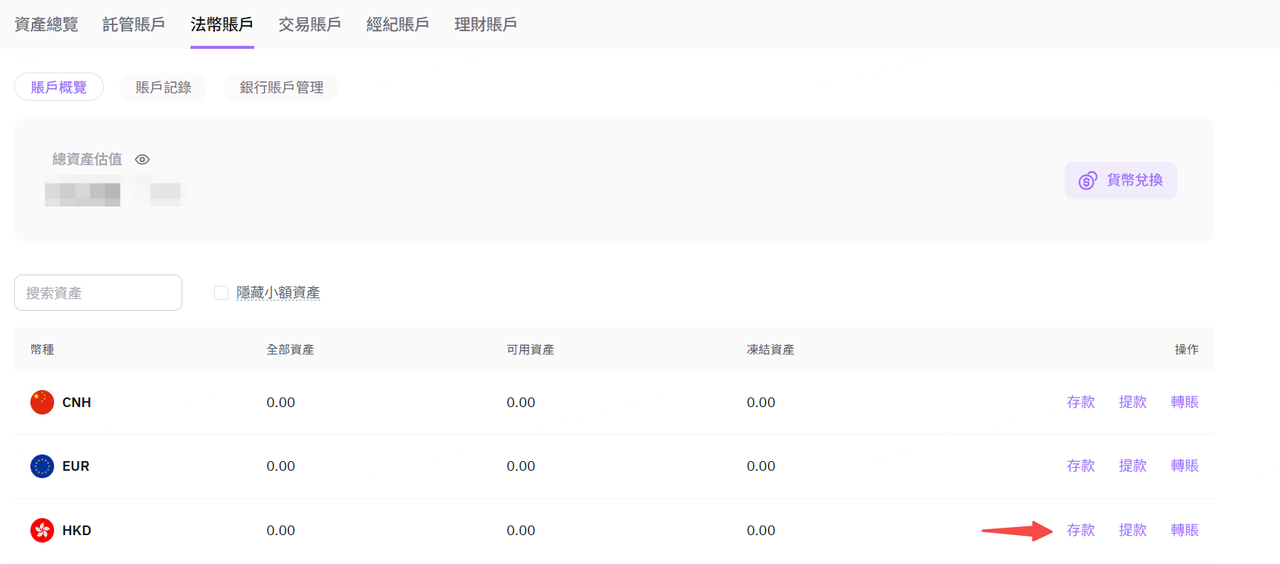
Task: Open the 理財賬戶 tab
Action: pos(486,24)
